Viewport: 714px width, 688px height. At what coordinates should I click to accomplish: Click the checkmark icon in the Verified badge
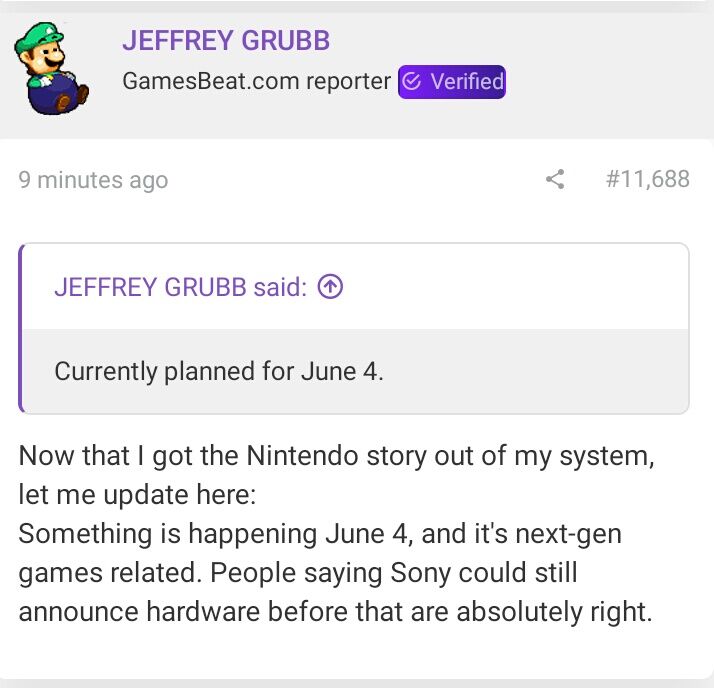[413, 81]
